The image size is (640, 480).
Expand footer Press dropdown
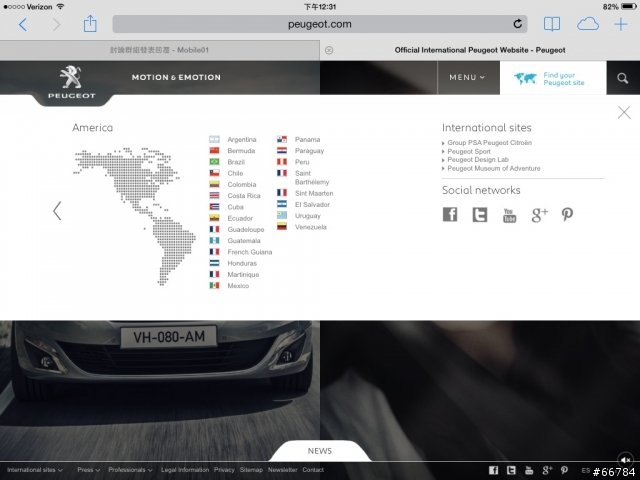(89, 470)
